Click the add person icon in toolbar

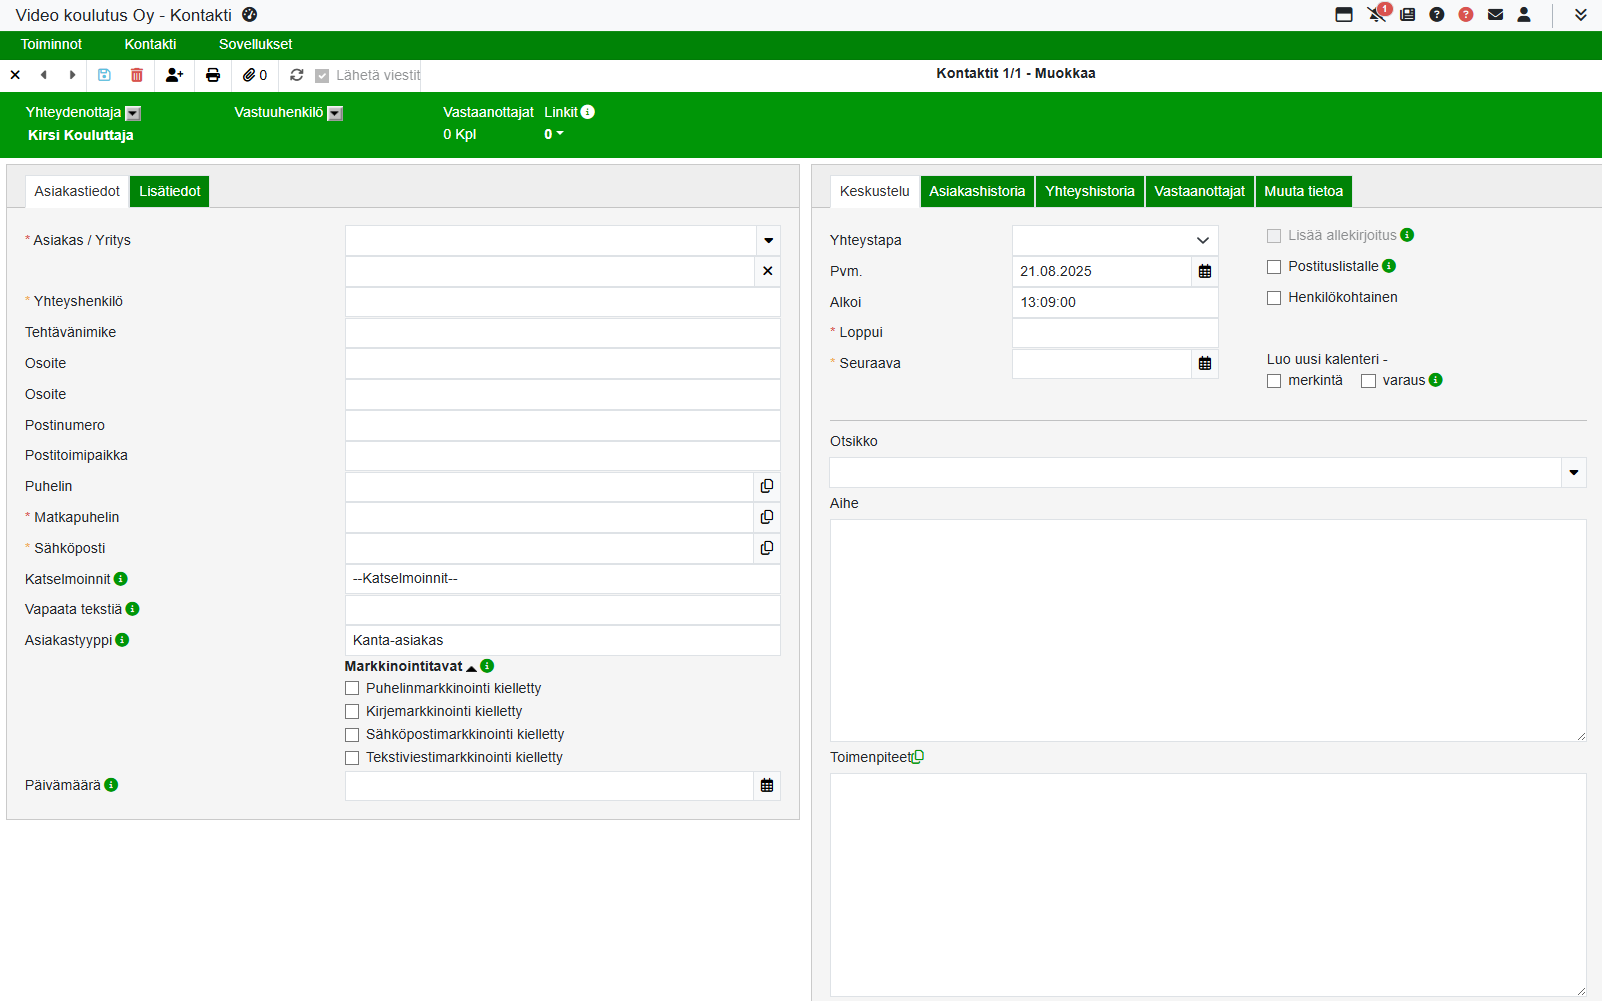pyautogui.click(x=174, y=75)
